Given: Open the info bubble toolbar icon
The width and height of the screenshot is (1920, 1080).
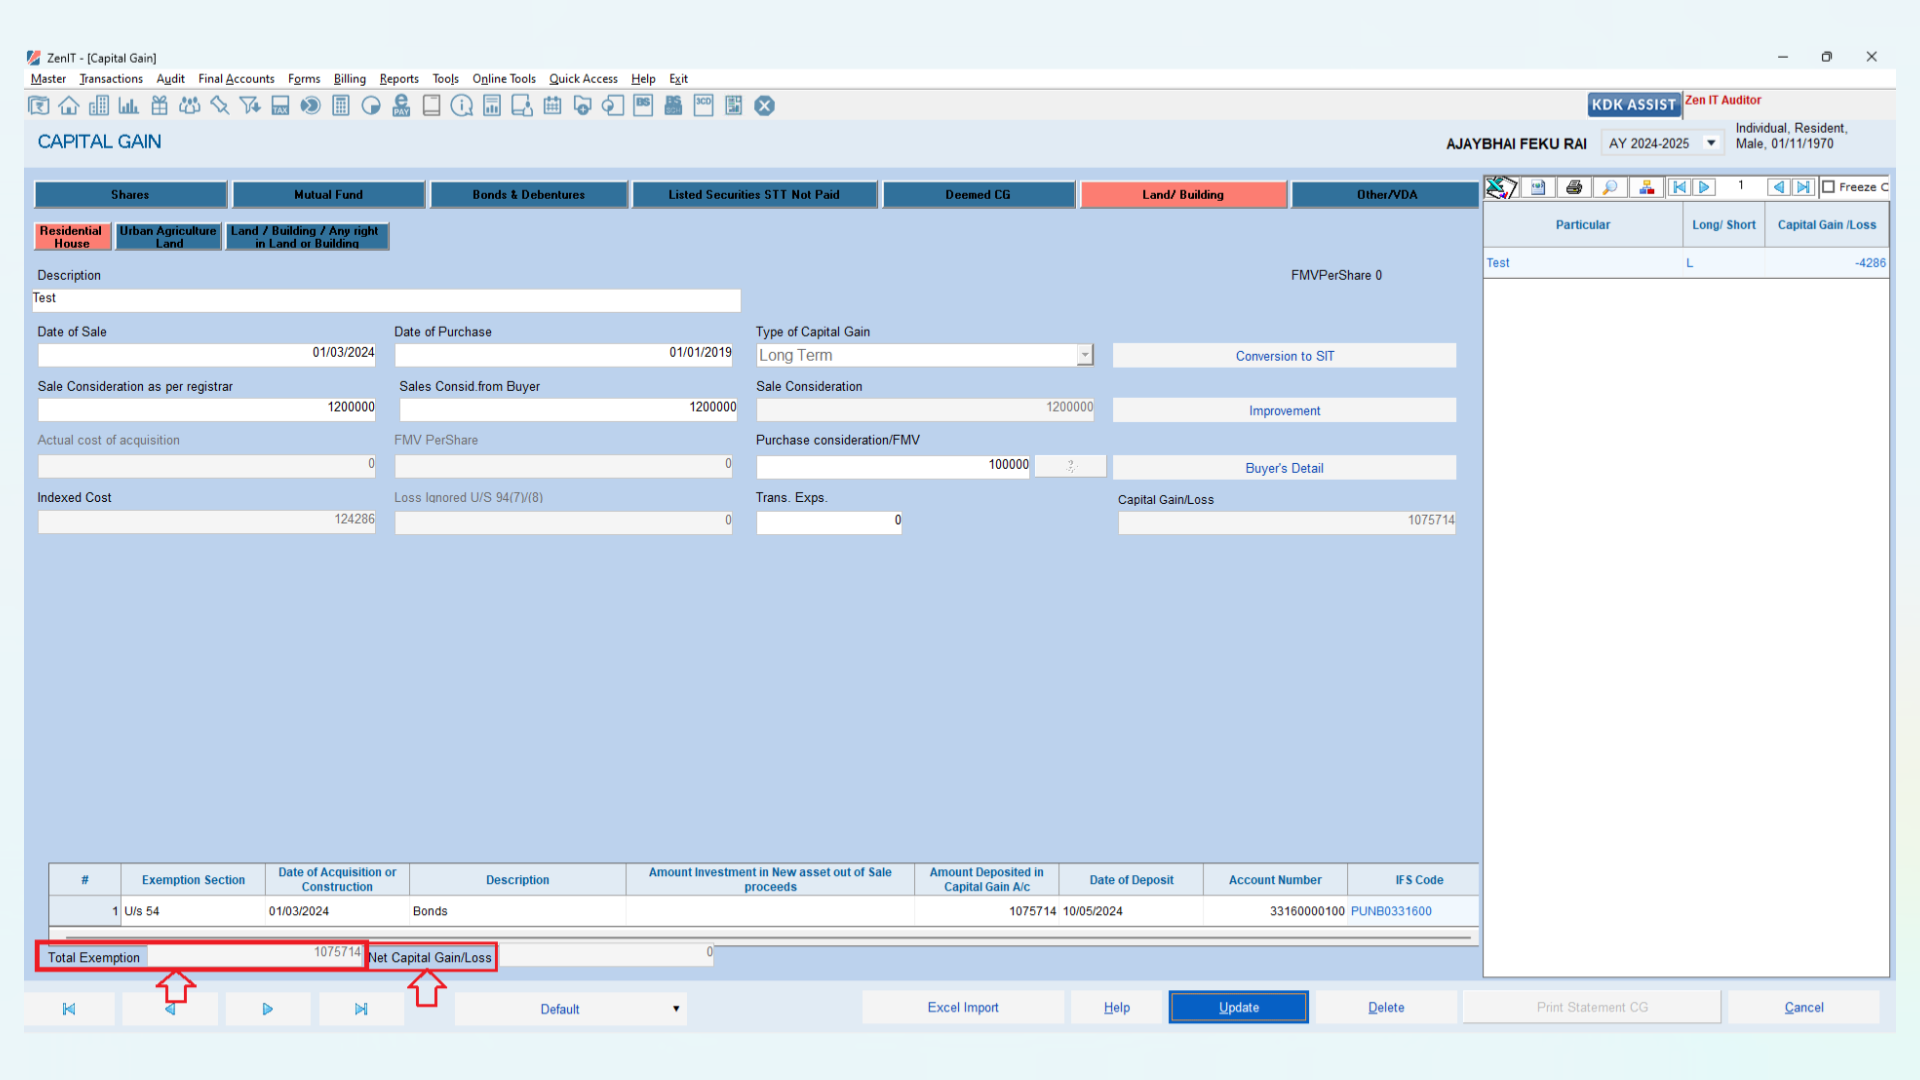Looking at the screenshot, I should click(461, 105).
